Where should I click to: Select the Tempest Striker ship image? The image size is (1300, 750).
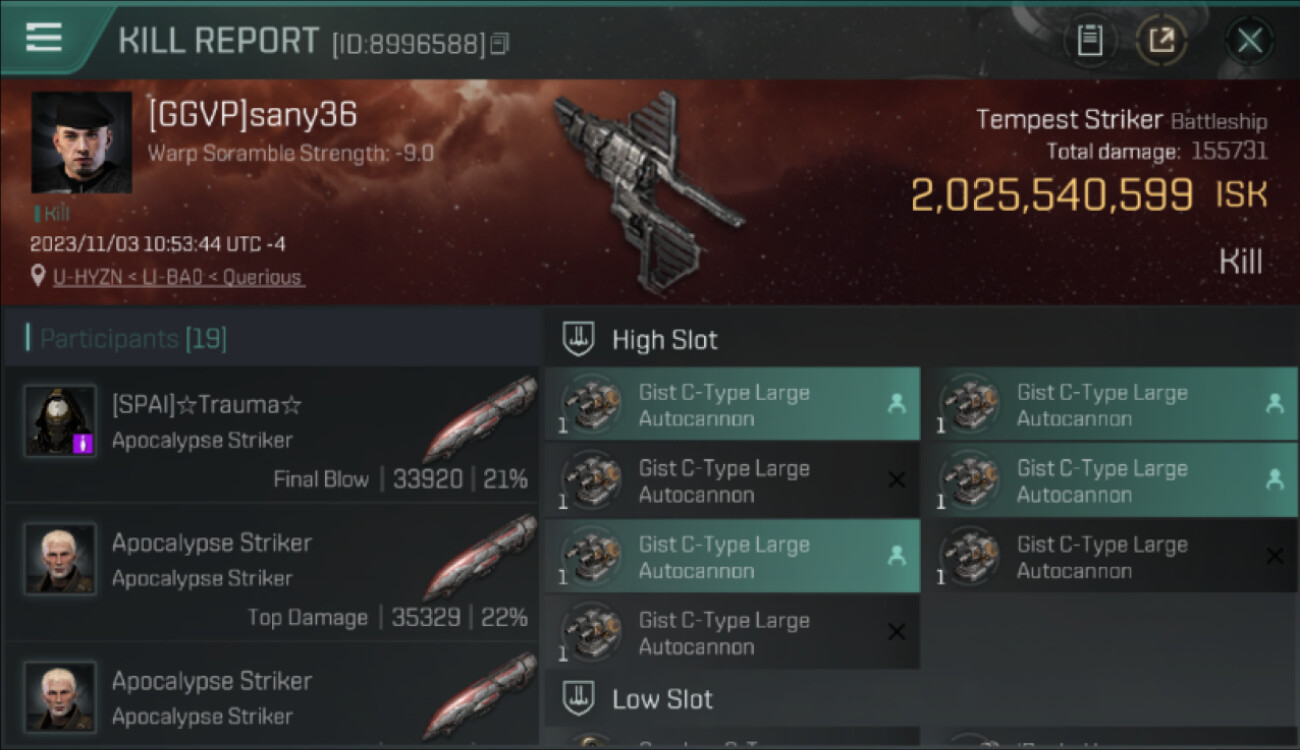(x=648, y=190)
